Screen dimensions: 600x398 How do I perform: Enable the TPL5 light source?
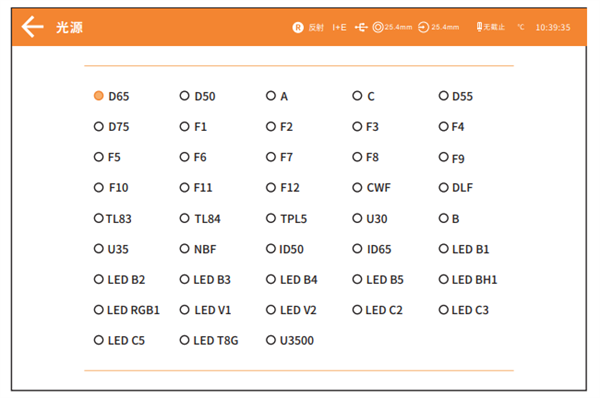[x=271, y=218]
